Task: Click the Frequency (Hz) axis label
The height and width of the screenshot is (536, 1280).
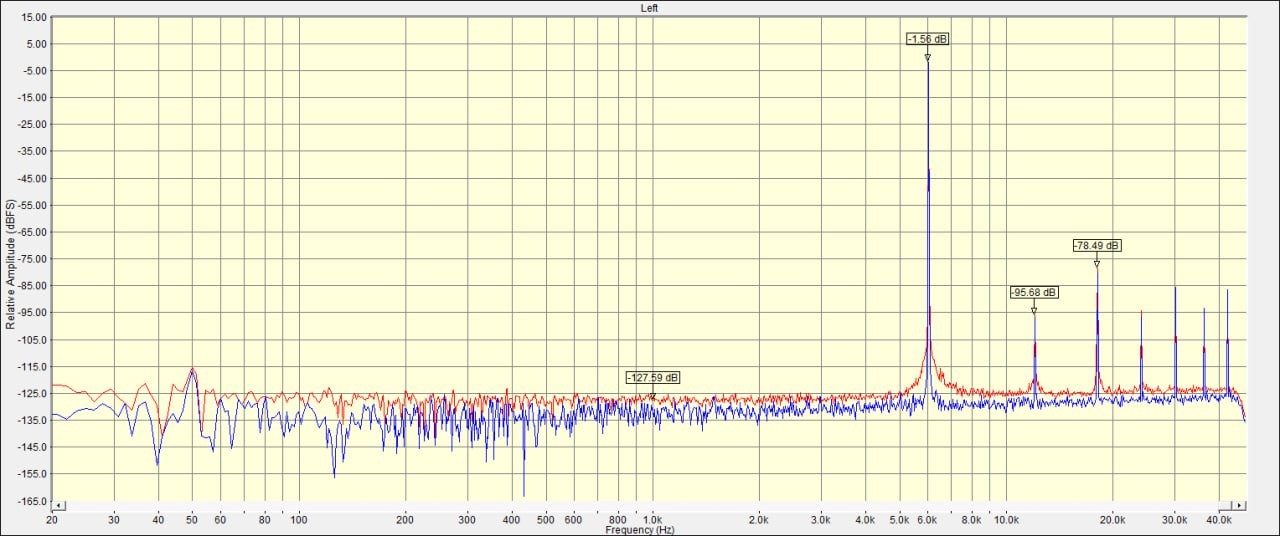Action: [639, 530]
